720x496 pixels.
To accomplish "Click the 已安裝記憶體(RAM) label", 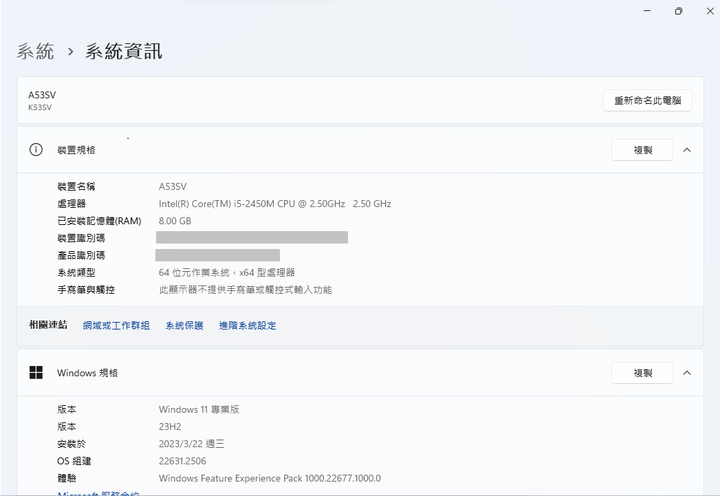I will click(99, 221).
